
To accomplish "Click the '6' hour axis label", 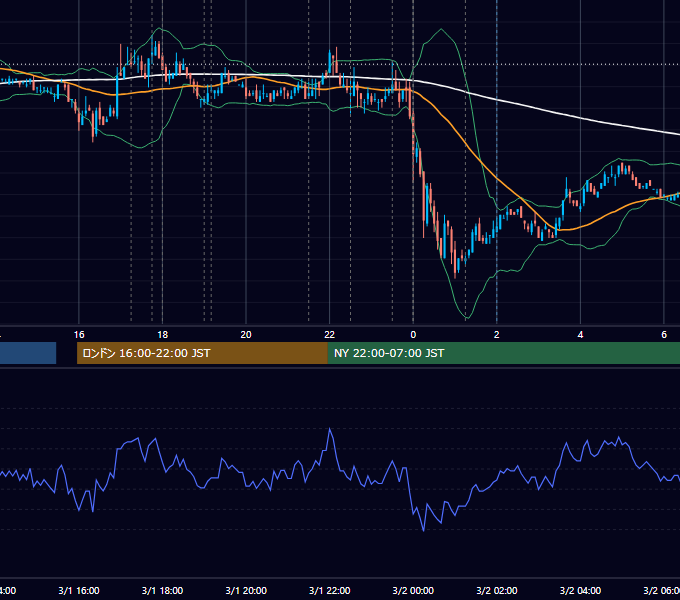I will pyautogui.click(x=664, y=335).
